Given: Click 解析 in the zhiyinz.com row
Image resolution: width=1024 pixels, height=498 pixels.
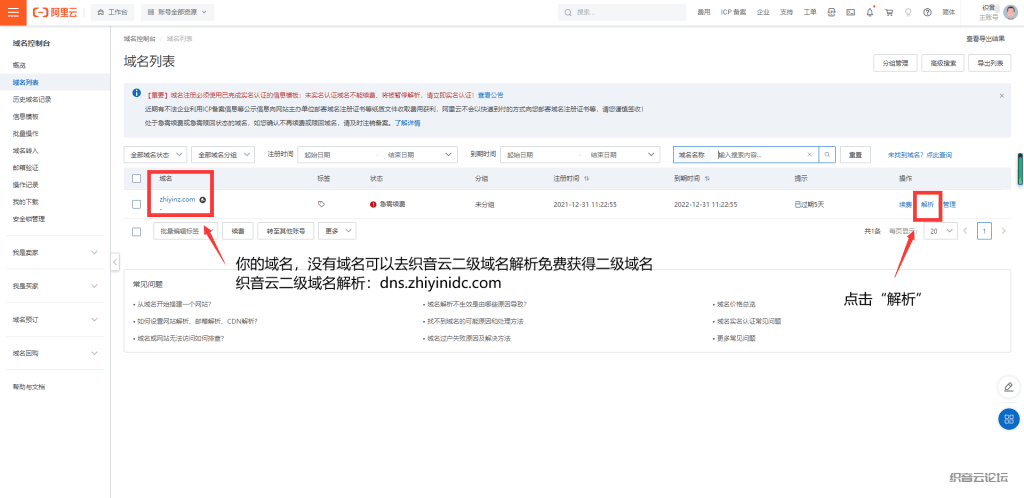Looking at the screenshot, I should point(927,204).
